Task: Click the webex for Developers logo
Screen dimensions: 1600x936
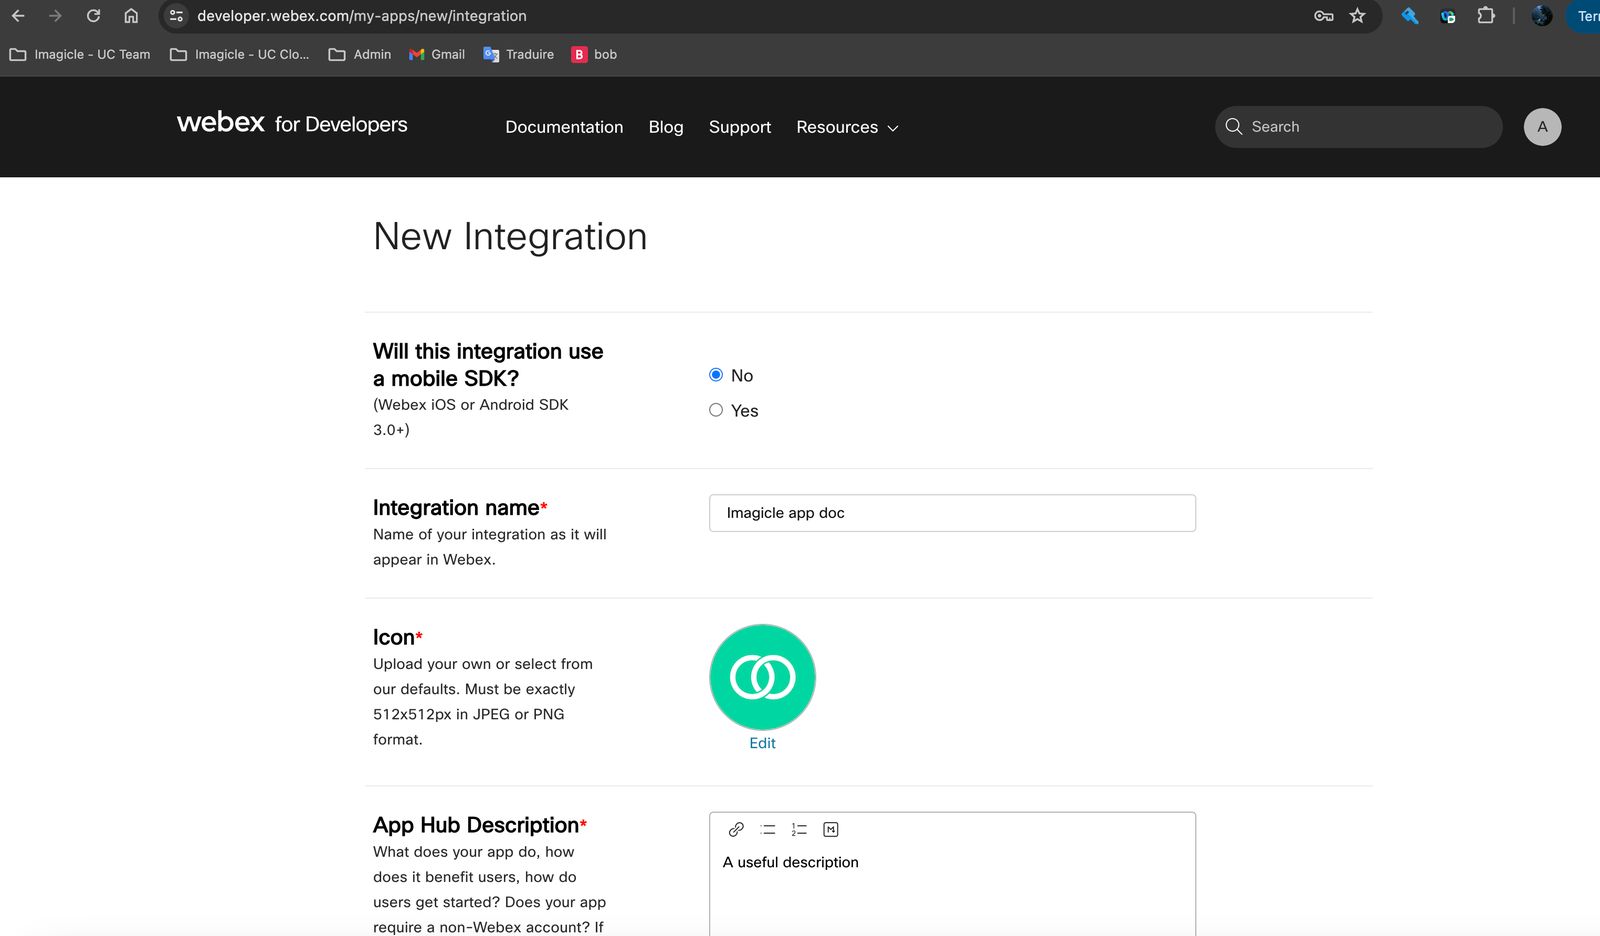Action: pyautogui.click(x=292, y=124)
